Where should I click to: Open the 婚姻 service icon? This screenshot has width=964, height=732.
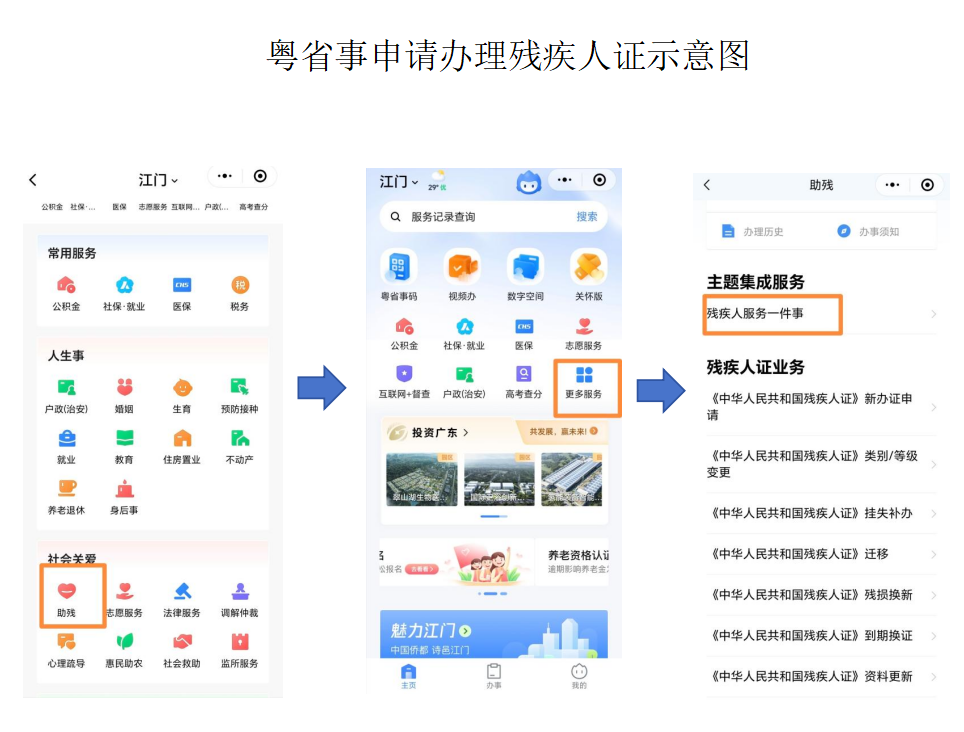pos(124,388)
